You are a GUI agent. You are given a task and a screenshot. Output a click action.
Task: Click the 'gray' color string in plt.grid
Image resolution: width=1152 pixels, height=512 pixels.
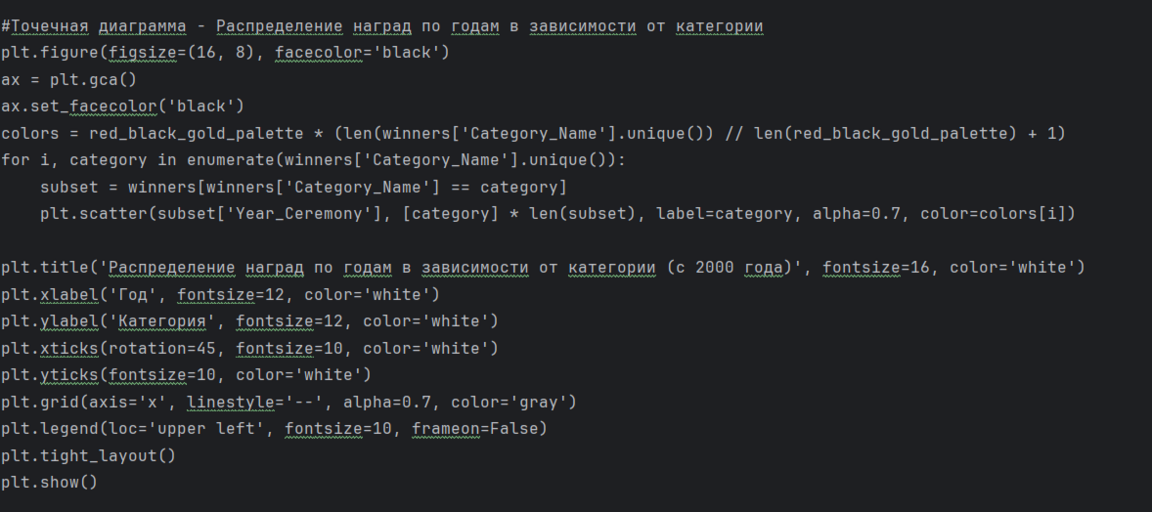tap(543, 402)
